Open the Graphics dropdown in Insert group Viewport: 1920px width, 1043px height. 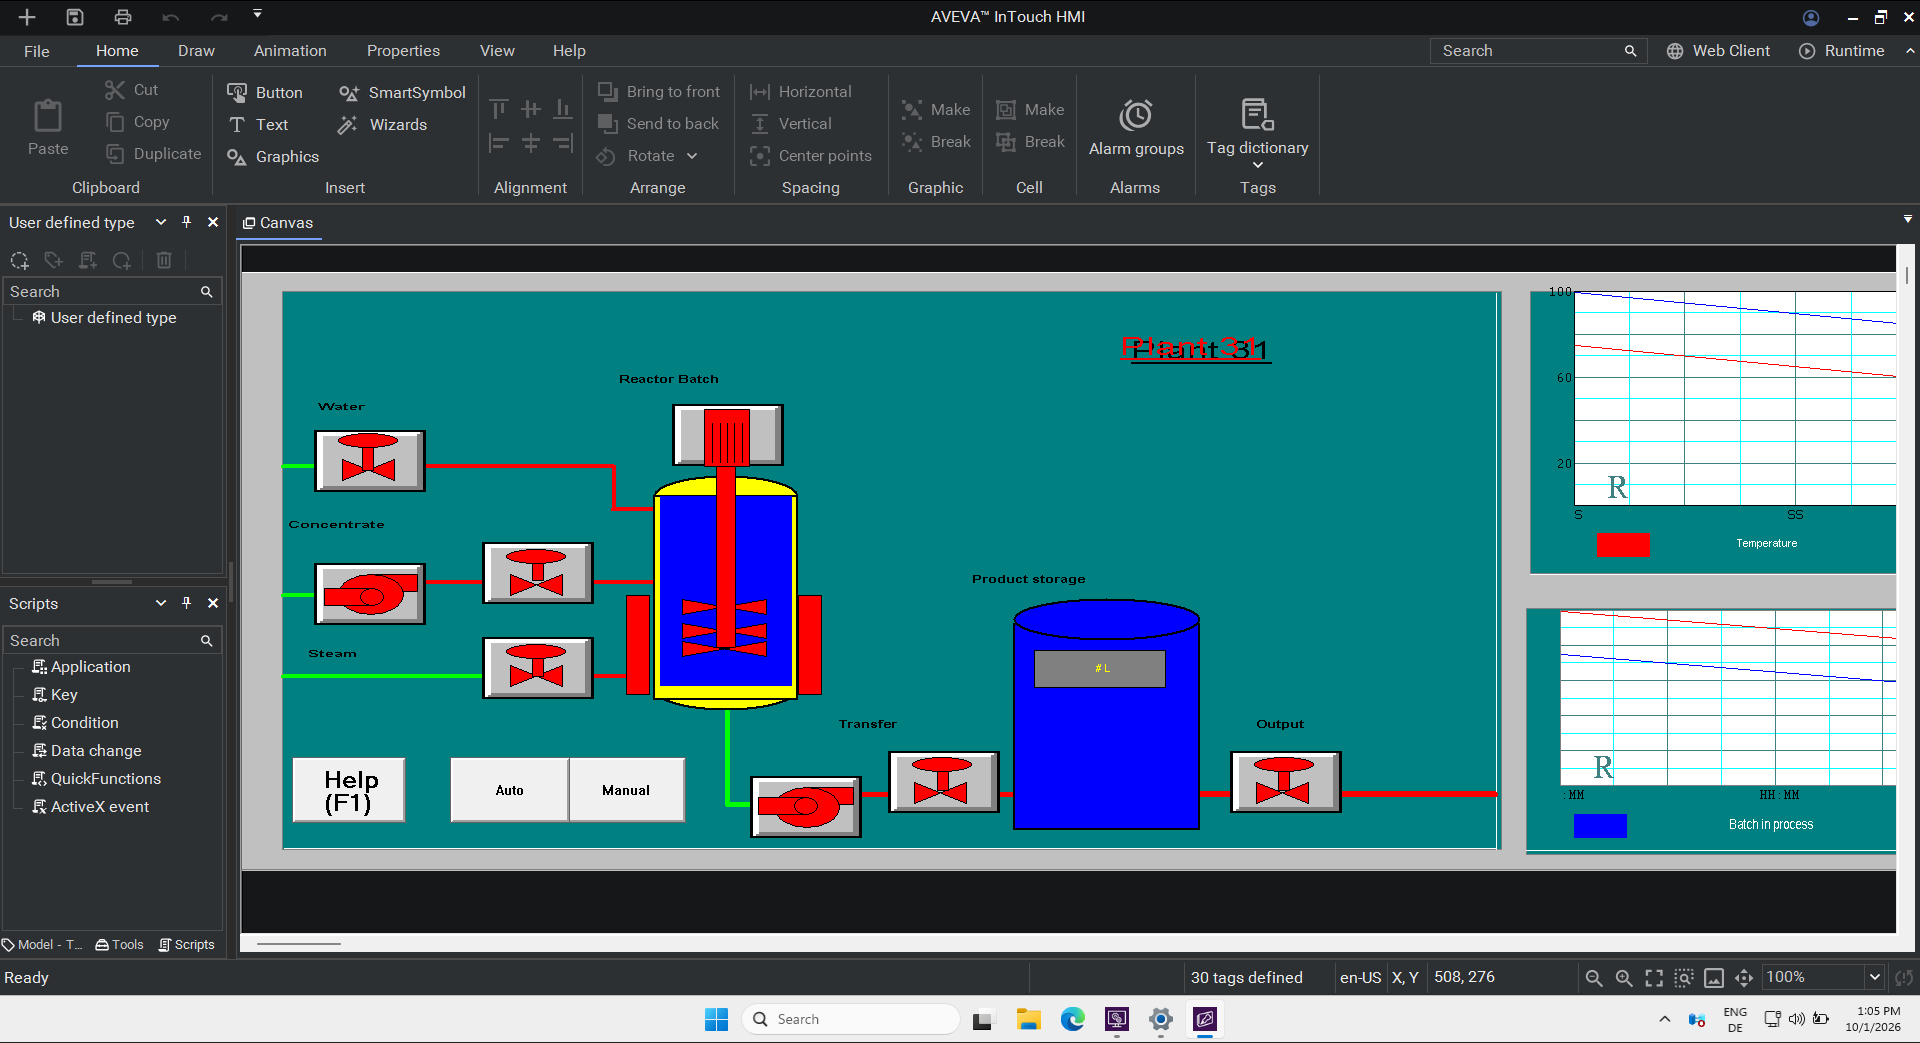272,156
